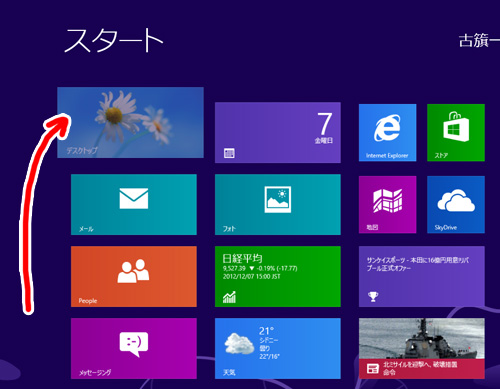This screenshot has width=500, height=389.
Task: Open the sports headline tile text
Action: [x=418, y=264]
